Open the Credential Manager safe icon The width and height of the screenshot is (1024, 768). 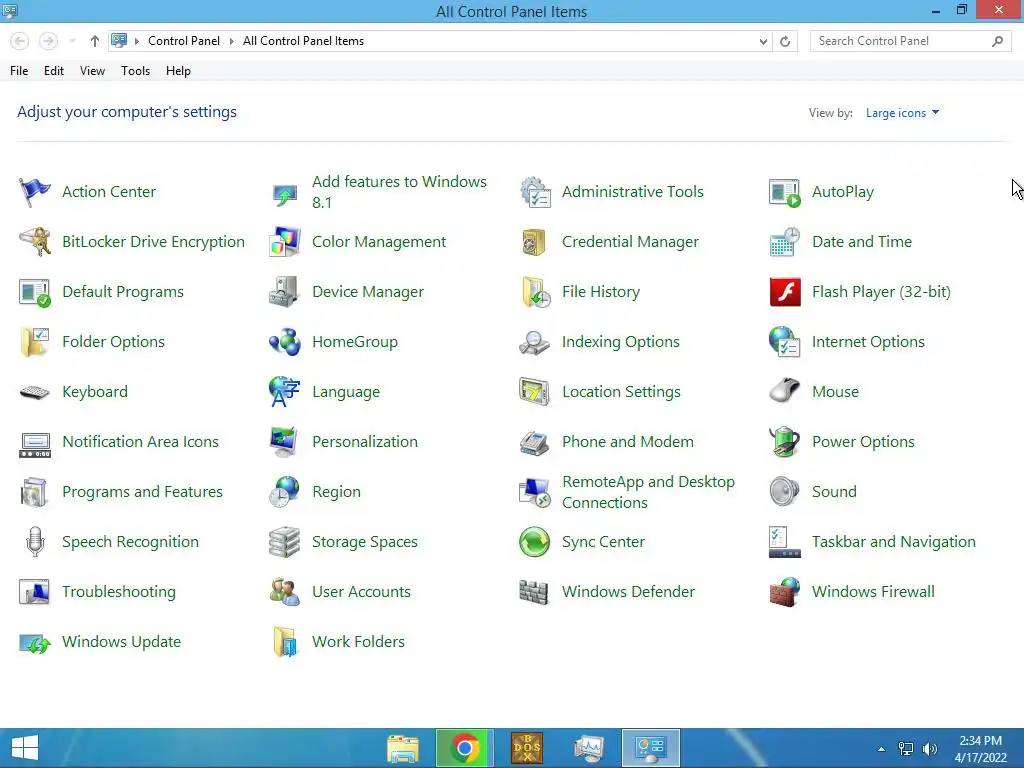point(535,242)
